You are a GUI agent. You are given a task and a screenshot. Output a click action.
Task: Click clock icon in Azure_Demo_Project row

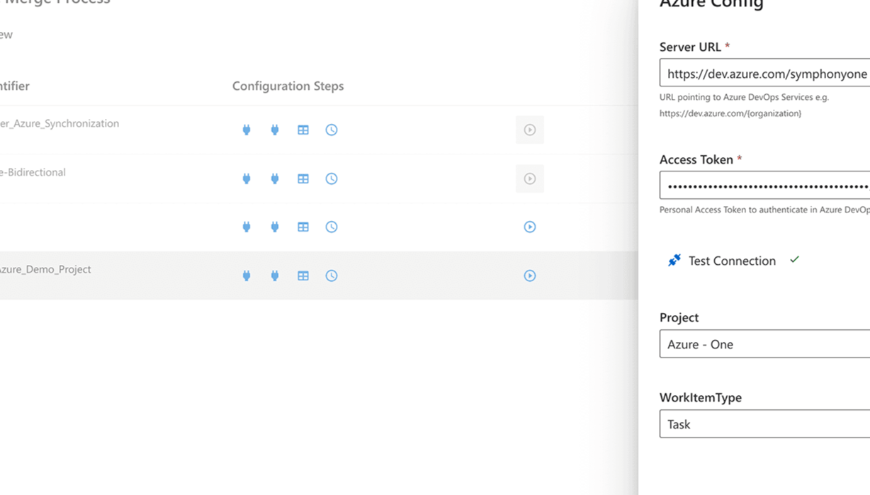(331, 276)
